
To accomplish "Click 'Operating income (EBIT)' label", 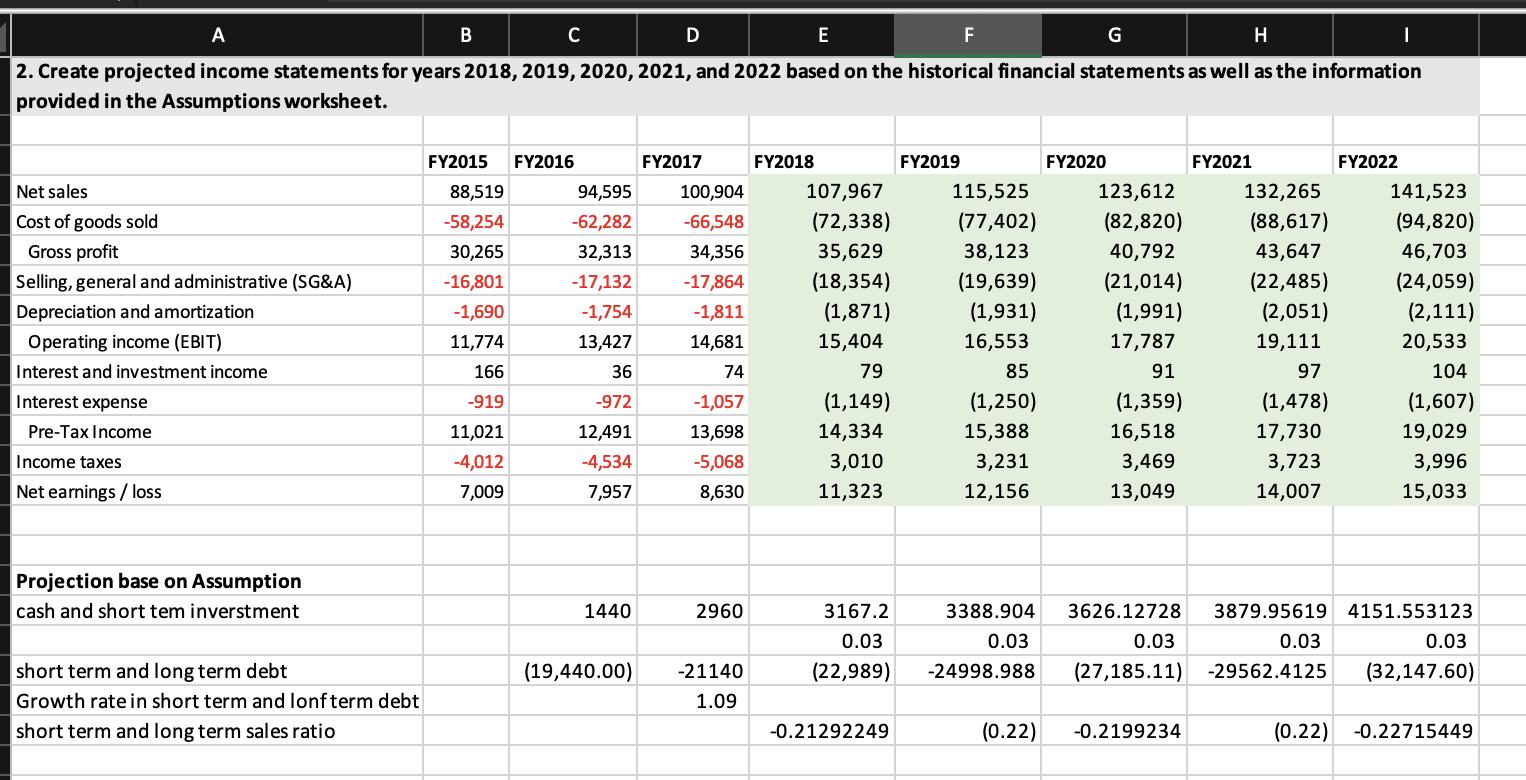I will coord(124,341).
